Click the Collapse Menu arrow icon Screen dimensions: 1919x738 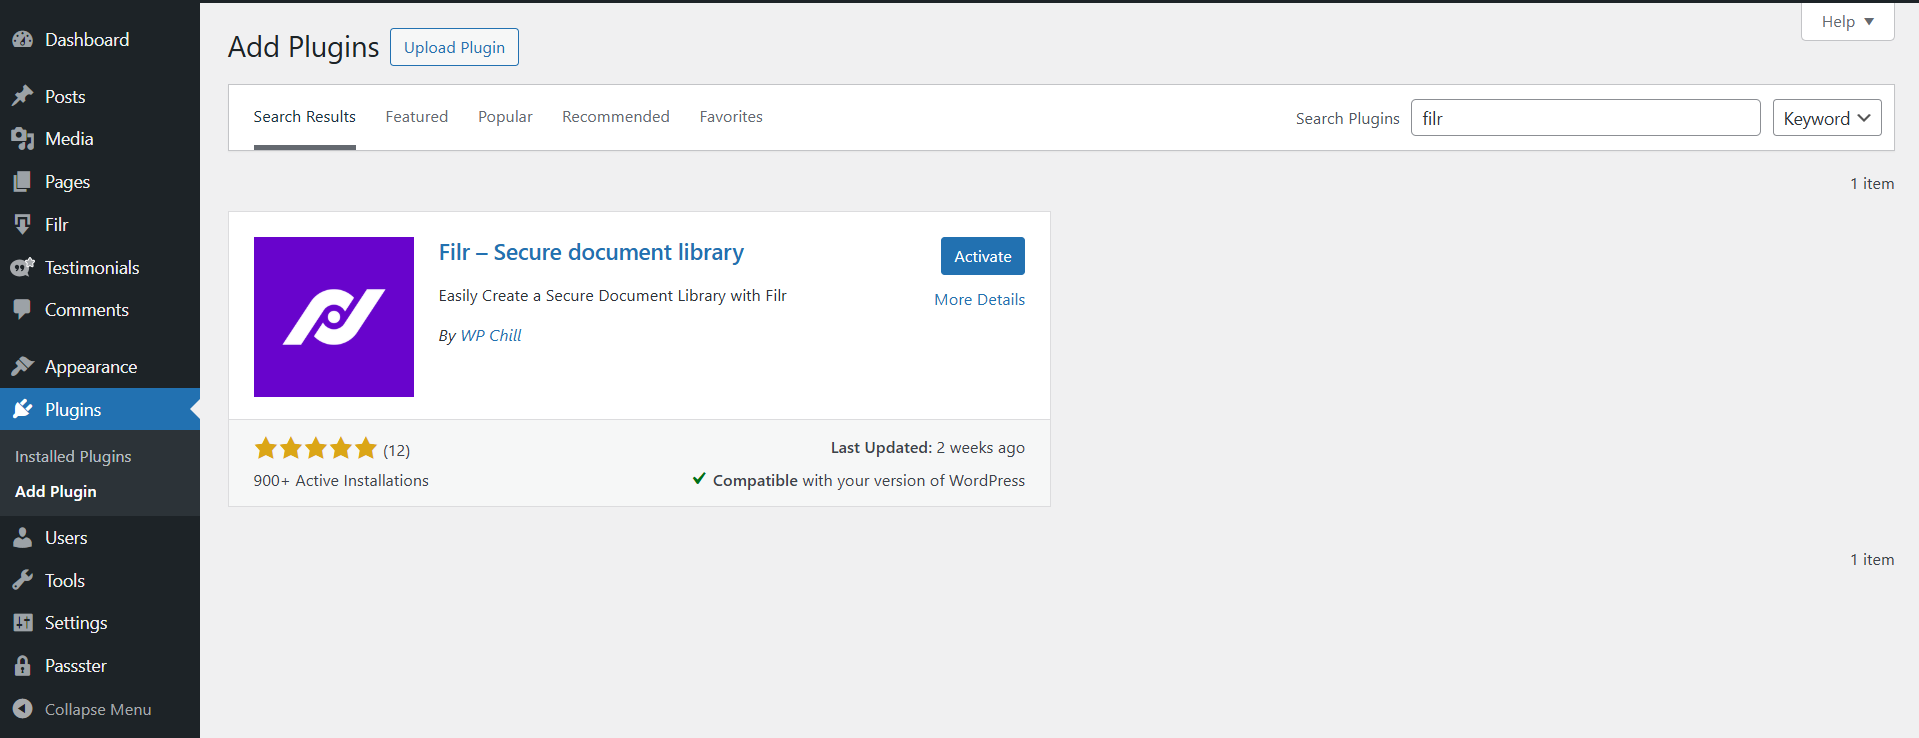[23, 709]
